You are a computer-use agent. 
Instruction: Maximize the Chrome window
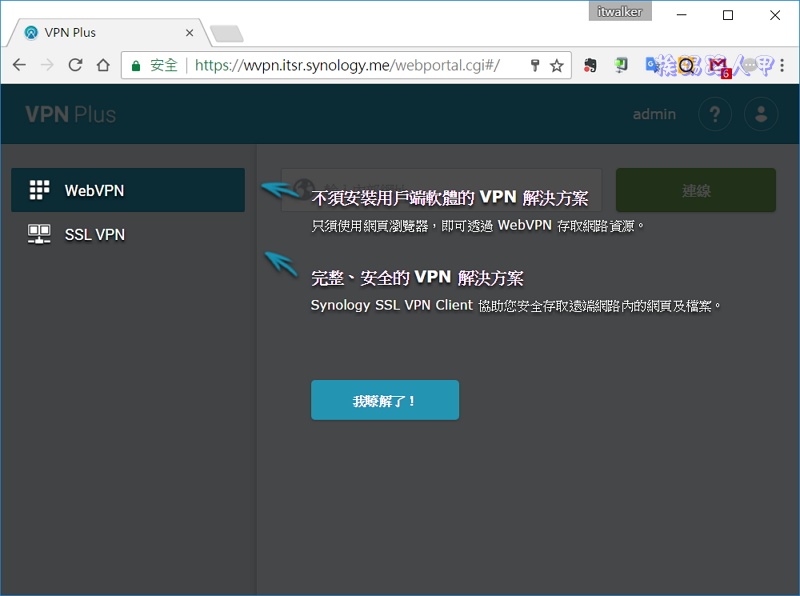(x=728, y=15)
